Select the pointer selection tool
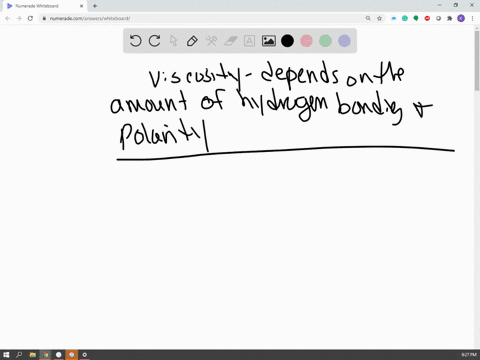The height and width of the screenshot is (360, 480). [x=173, y=41]
